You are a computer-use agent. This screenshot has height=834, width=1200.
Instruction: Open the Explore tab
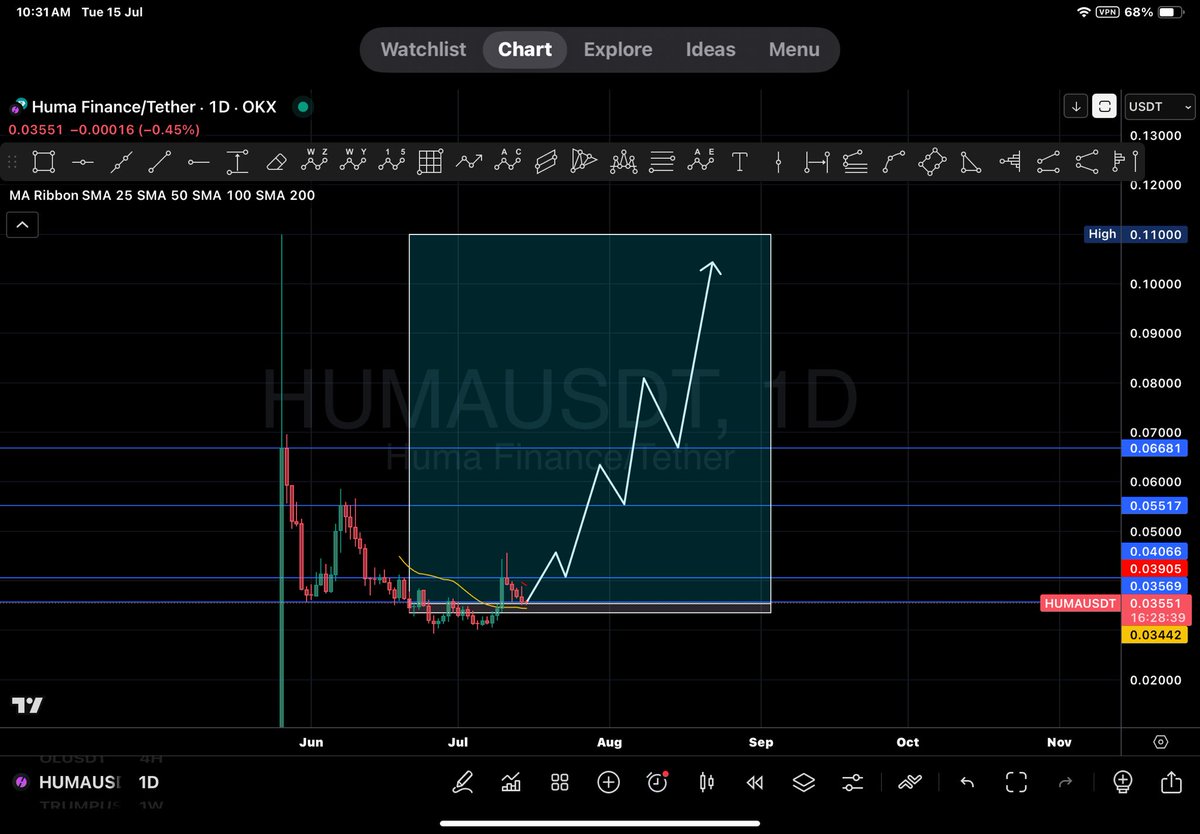[618, 49]
